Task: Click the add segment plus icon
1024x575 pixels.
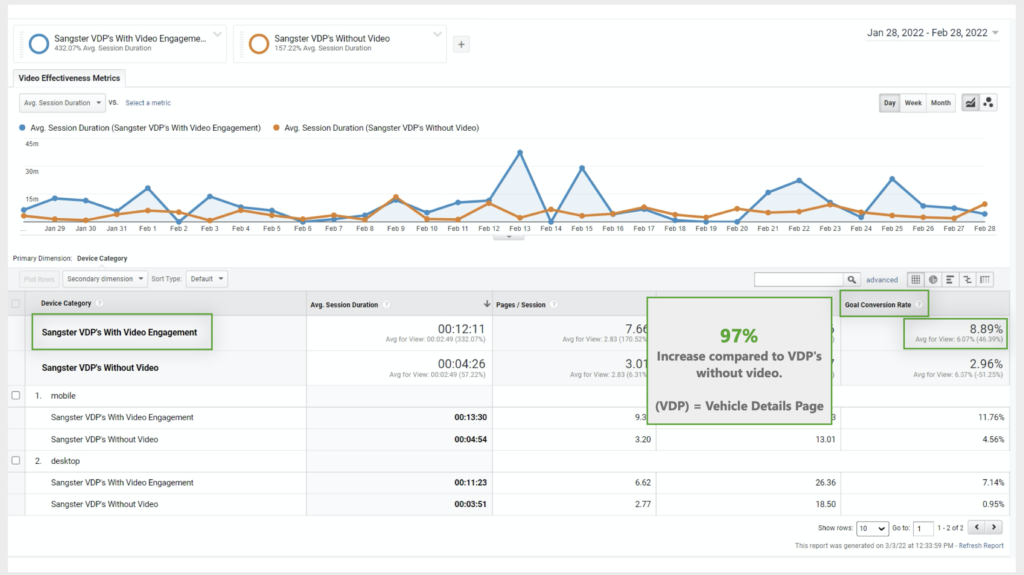Action: tap(461, 44)
